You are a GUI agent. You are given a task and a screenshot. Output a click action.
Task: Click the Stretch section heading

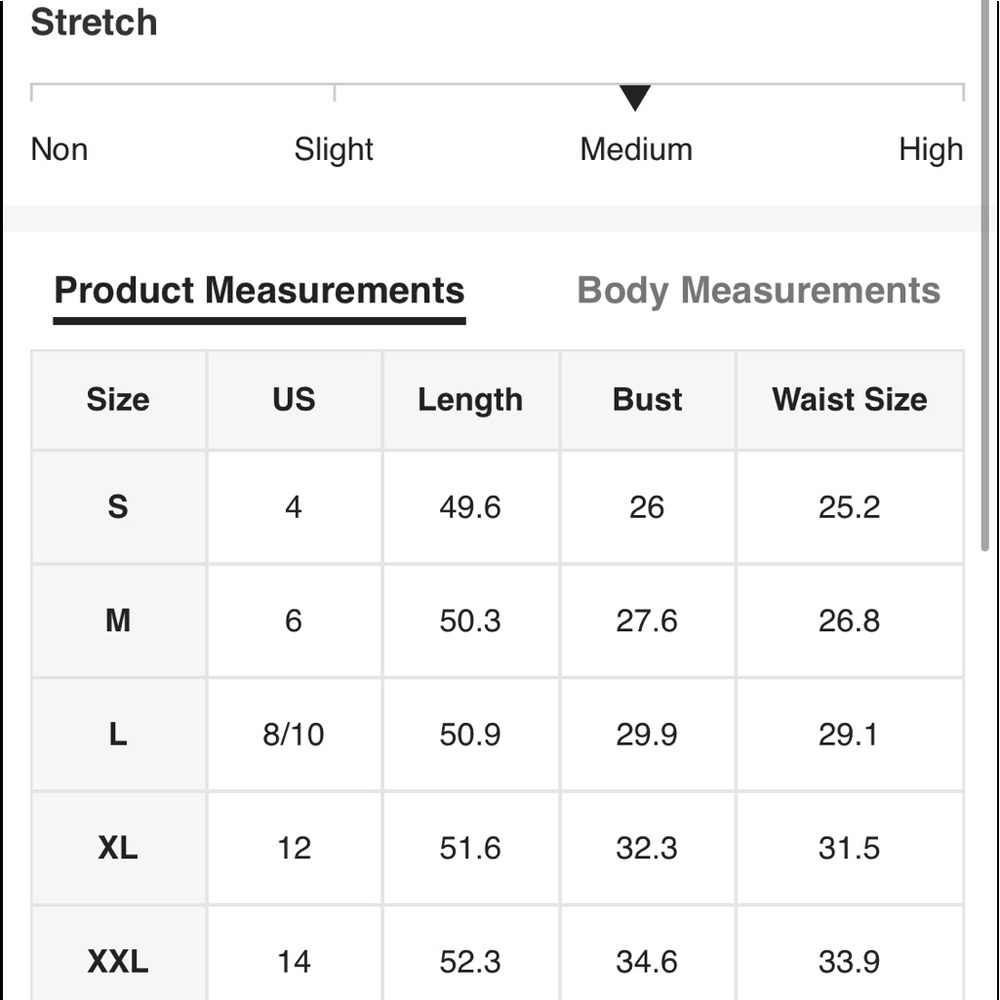pyautogui.click(x=94, y=23)
